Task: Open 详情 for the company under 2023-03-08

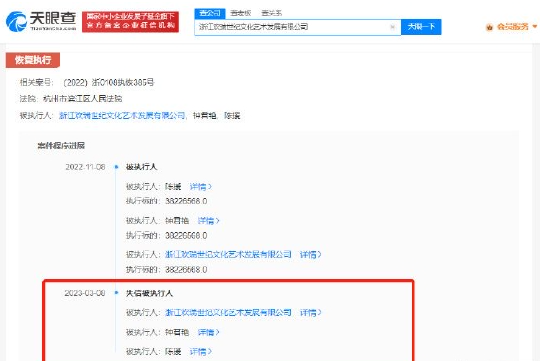Action: pos(311,312)
